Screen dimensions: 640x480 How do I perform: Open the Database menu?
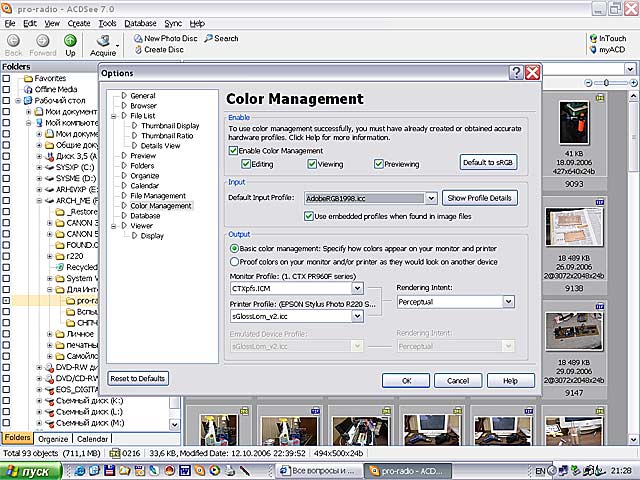140,23
